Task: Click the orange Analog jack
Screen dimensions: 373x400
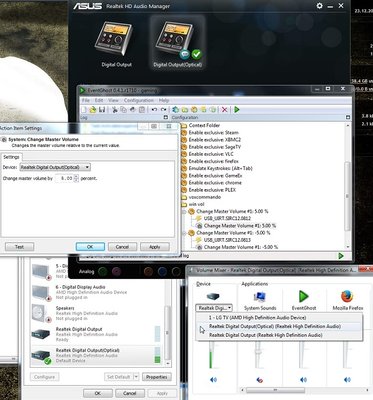Action: pos(148,271)
